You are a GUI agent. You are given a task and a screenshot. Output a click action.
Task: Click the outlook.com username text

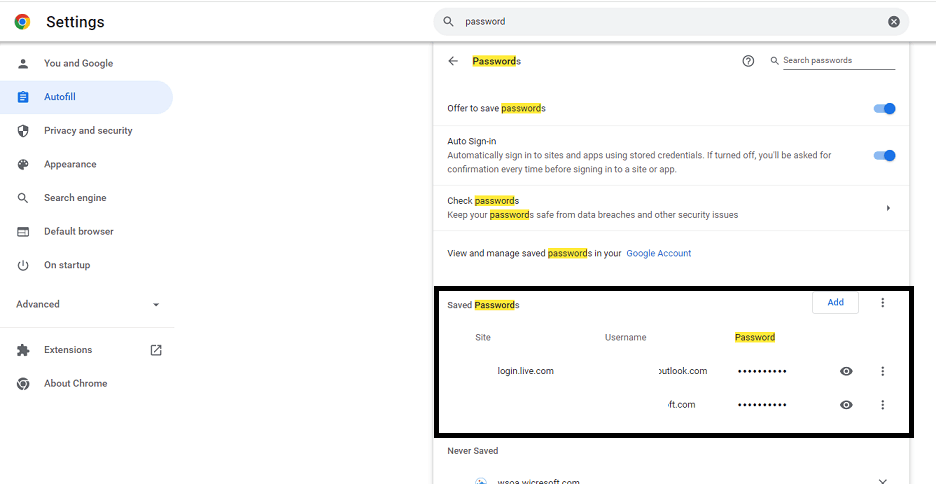(682, 371)
